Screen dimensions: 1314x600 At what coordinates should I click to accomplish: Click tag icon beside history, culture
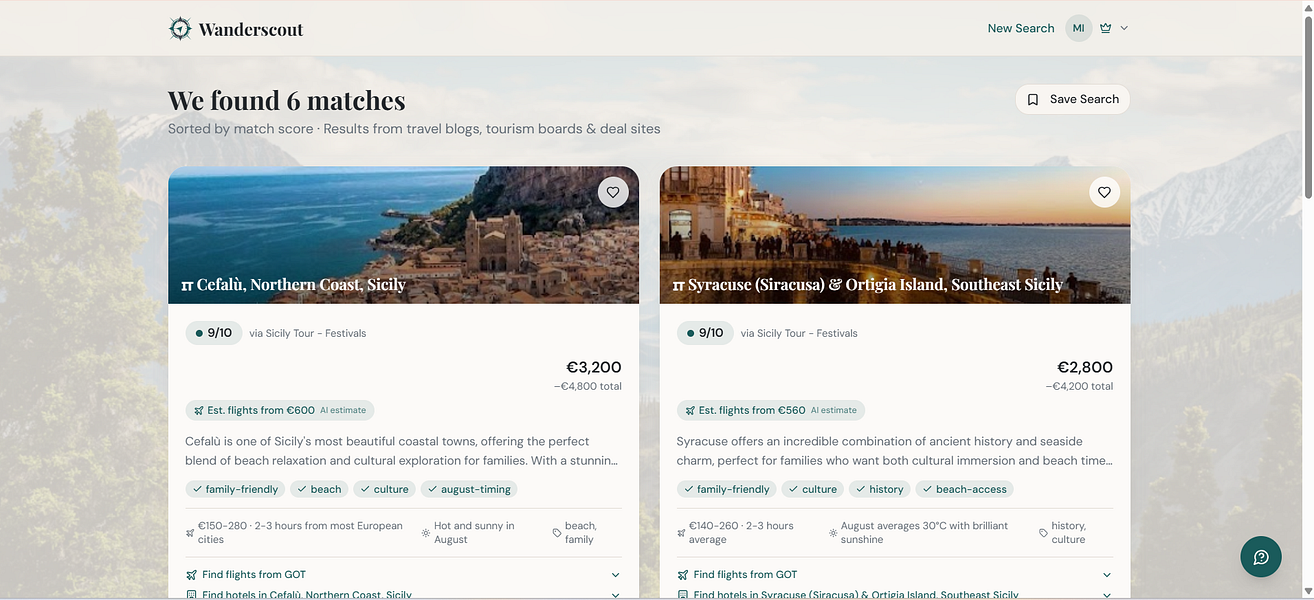pos(1044,533)
